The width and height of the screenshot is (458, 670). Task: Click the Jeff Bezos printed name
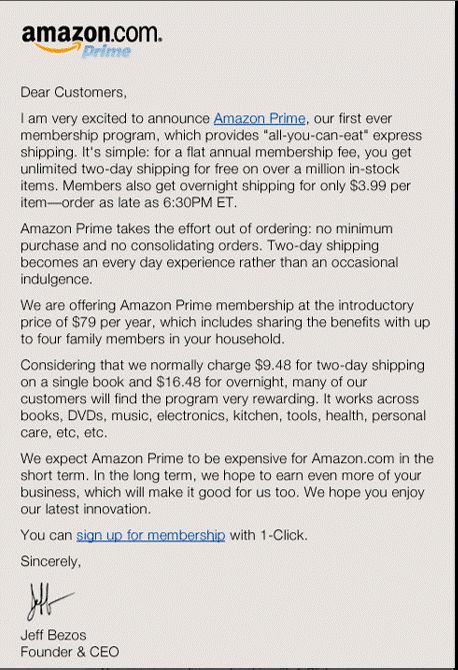(x=53, y=635)
